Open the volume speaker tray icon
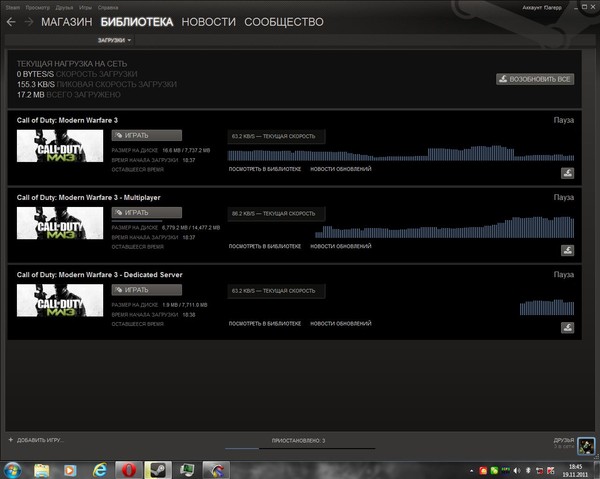 tap(517, 471)
